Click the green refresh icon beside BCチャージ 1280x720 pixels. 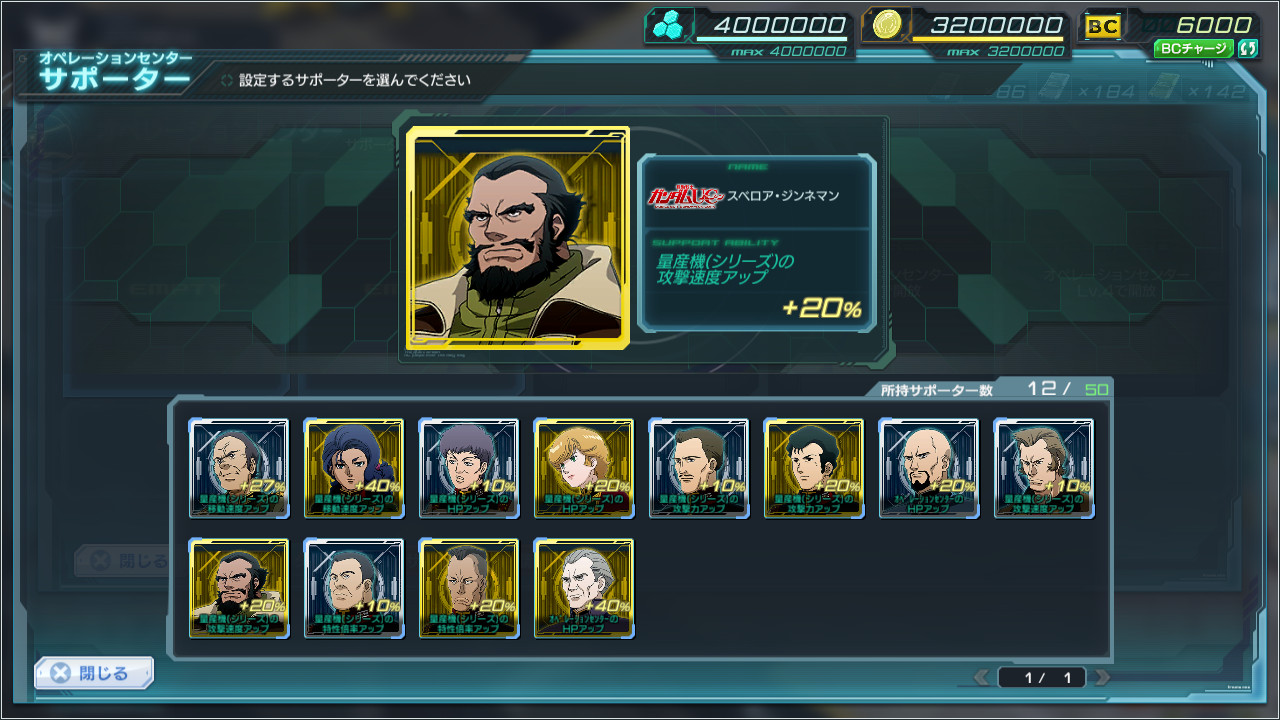1247,48
